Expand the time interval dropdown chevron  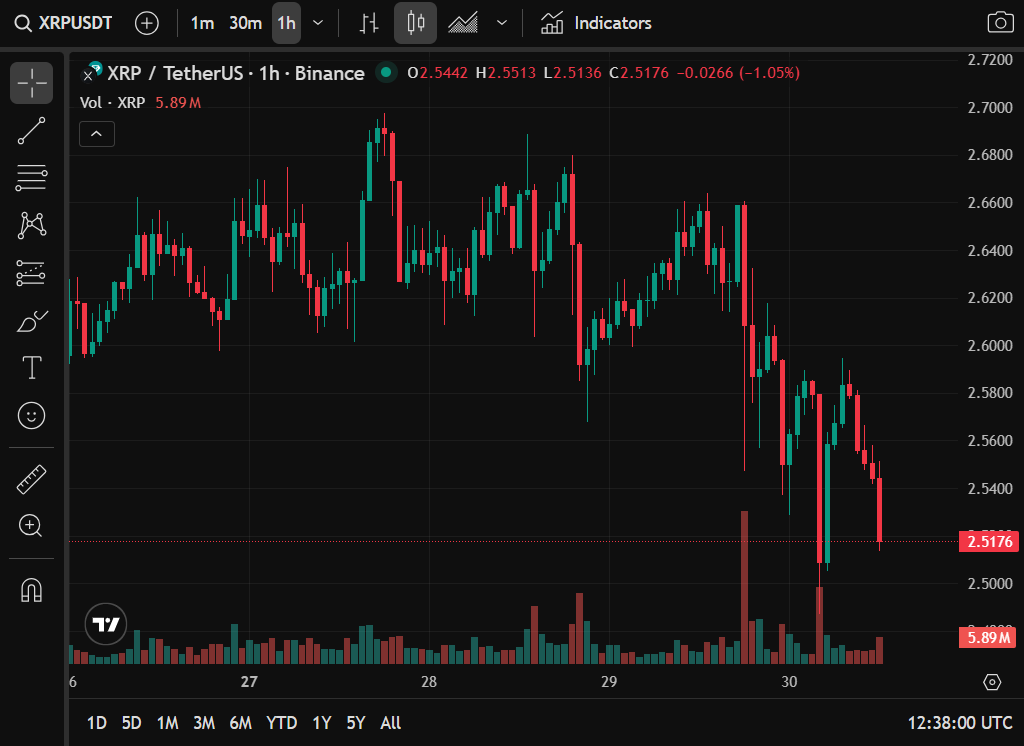[x=318, y=23]
